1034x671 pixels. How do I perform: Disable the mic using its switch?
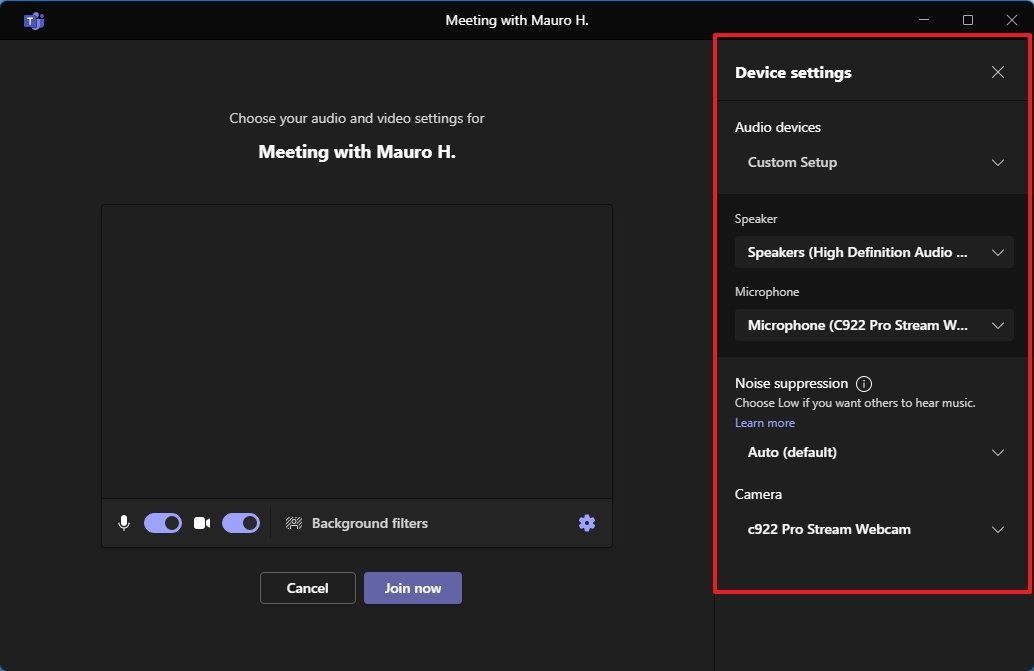[x=162, y=522]
